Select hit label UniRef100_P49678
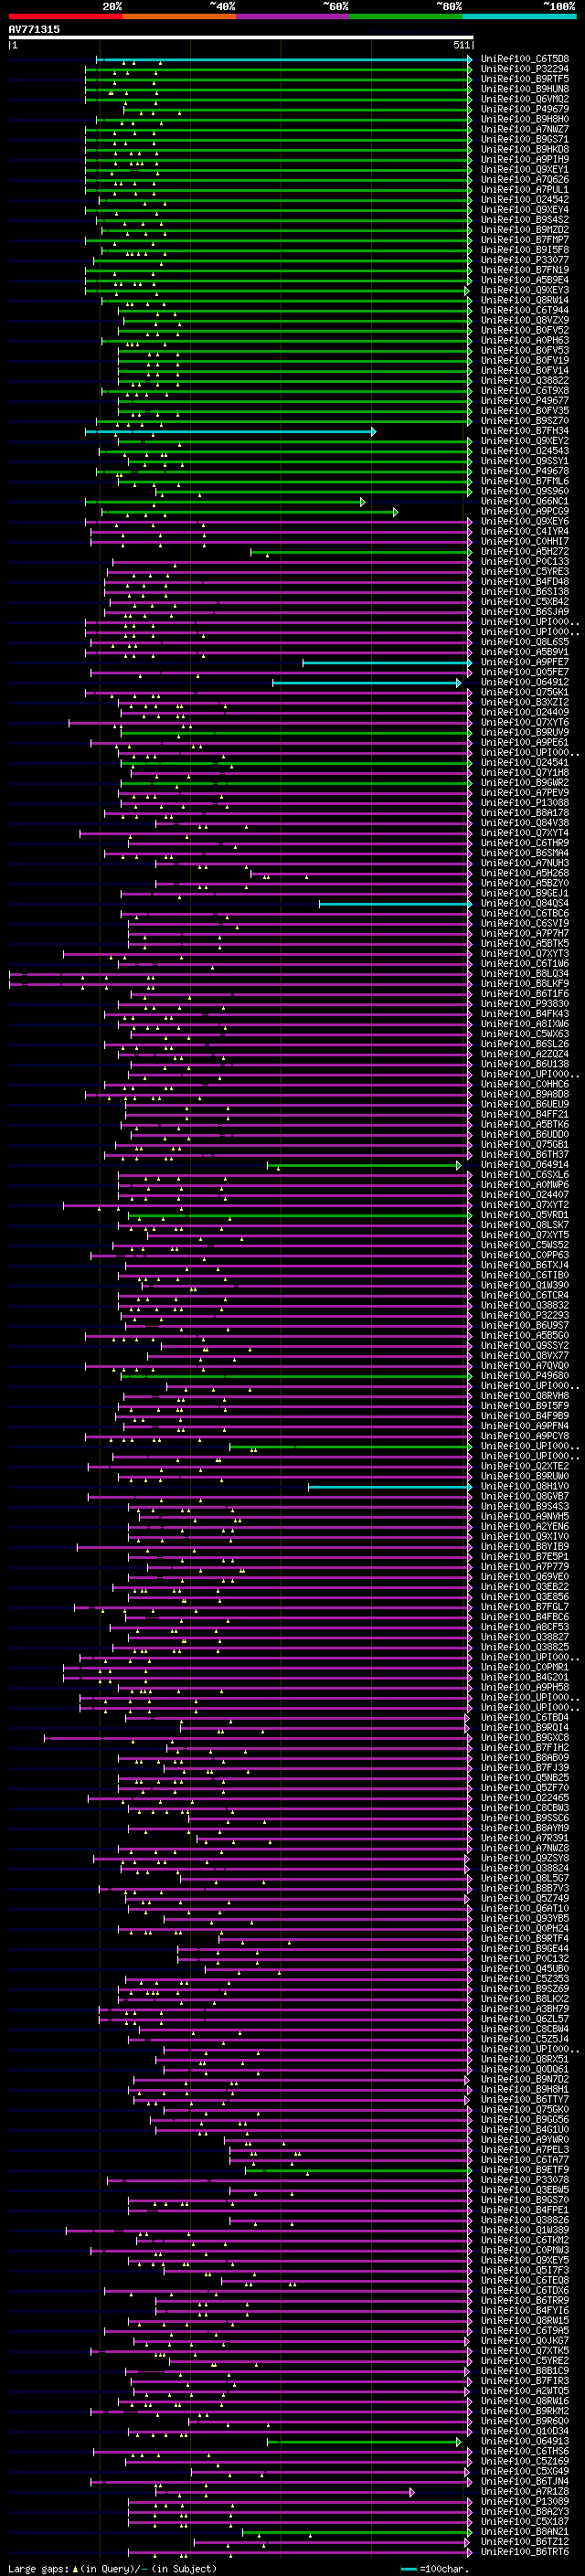585x2576 pixels. pos(525,471)
